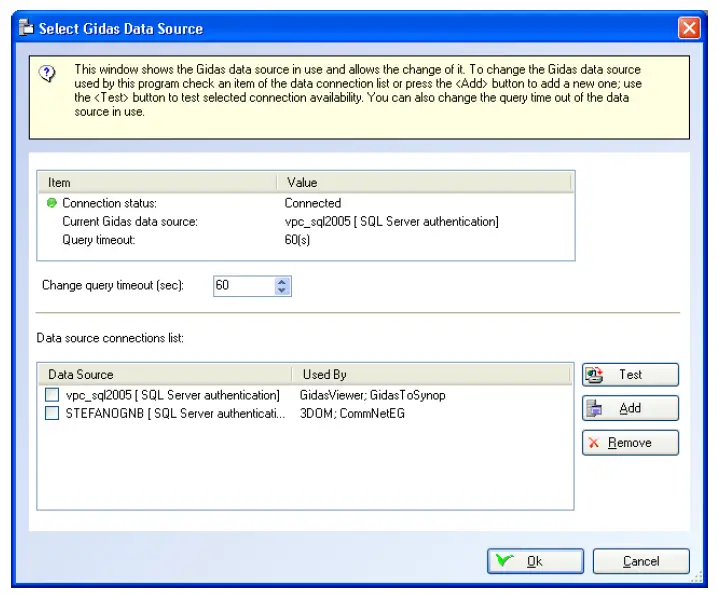
Task: Add a new data source
Action: [630, 408]
